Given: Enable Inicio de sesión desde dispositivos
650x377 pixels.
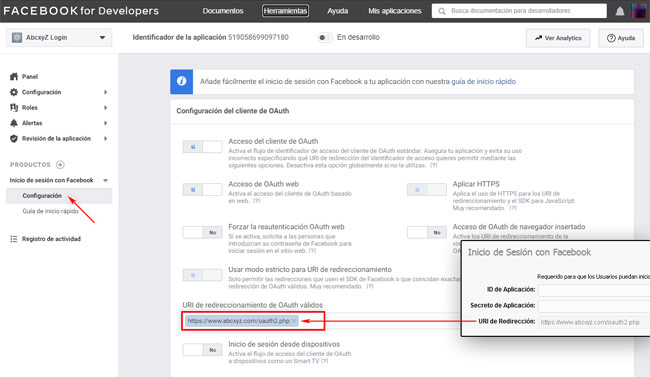Looking at the screenshot, I should tap(202, 350).
